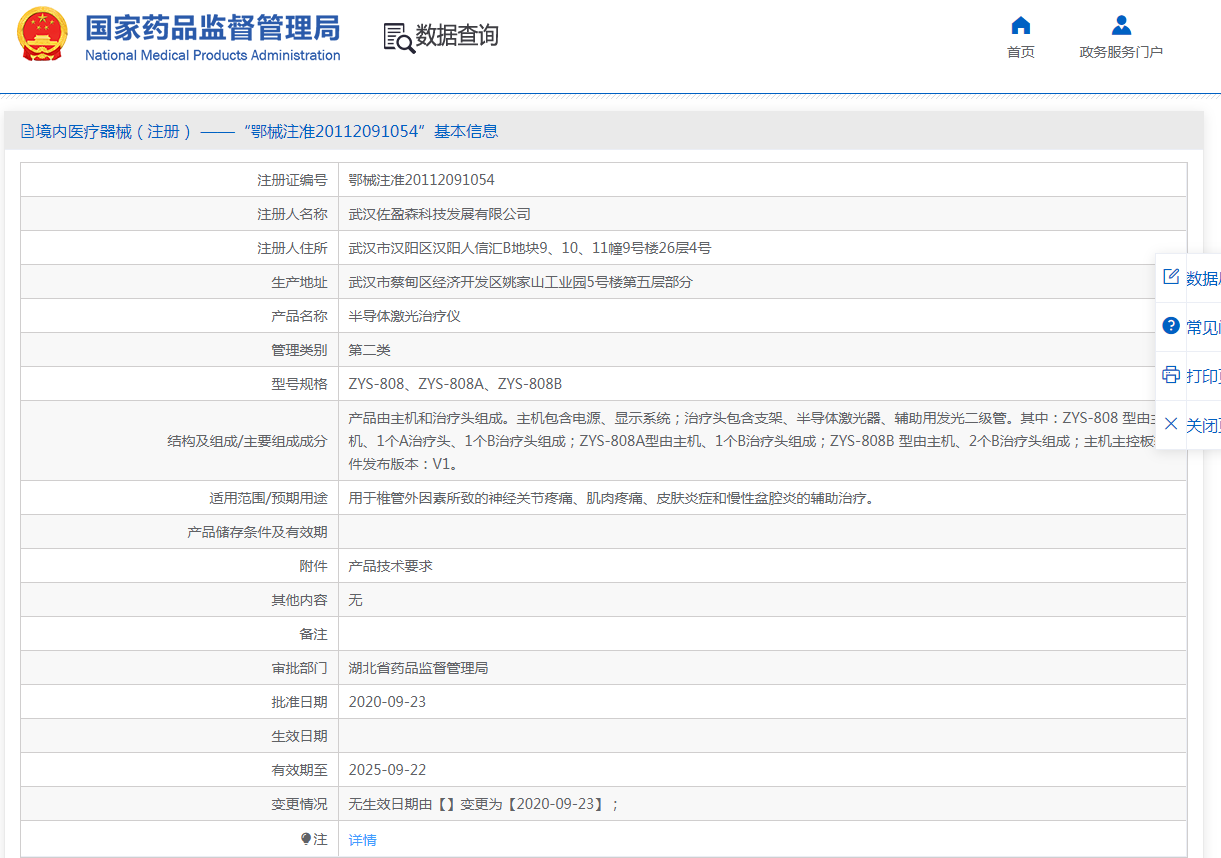
Task: Click the edit icon in side panel
Action: pyautogui.click(x=1171, y=277)
